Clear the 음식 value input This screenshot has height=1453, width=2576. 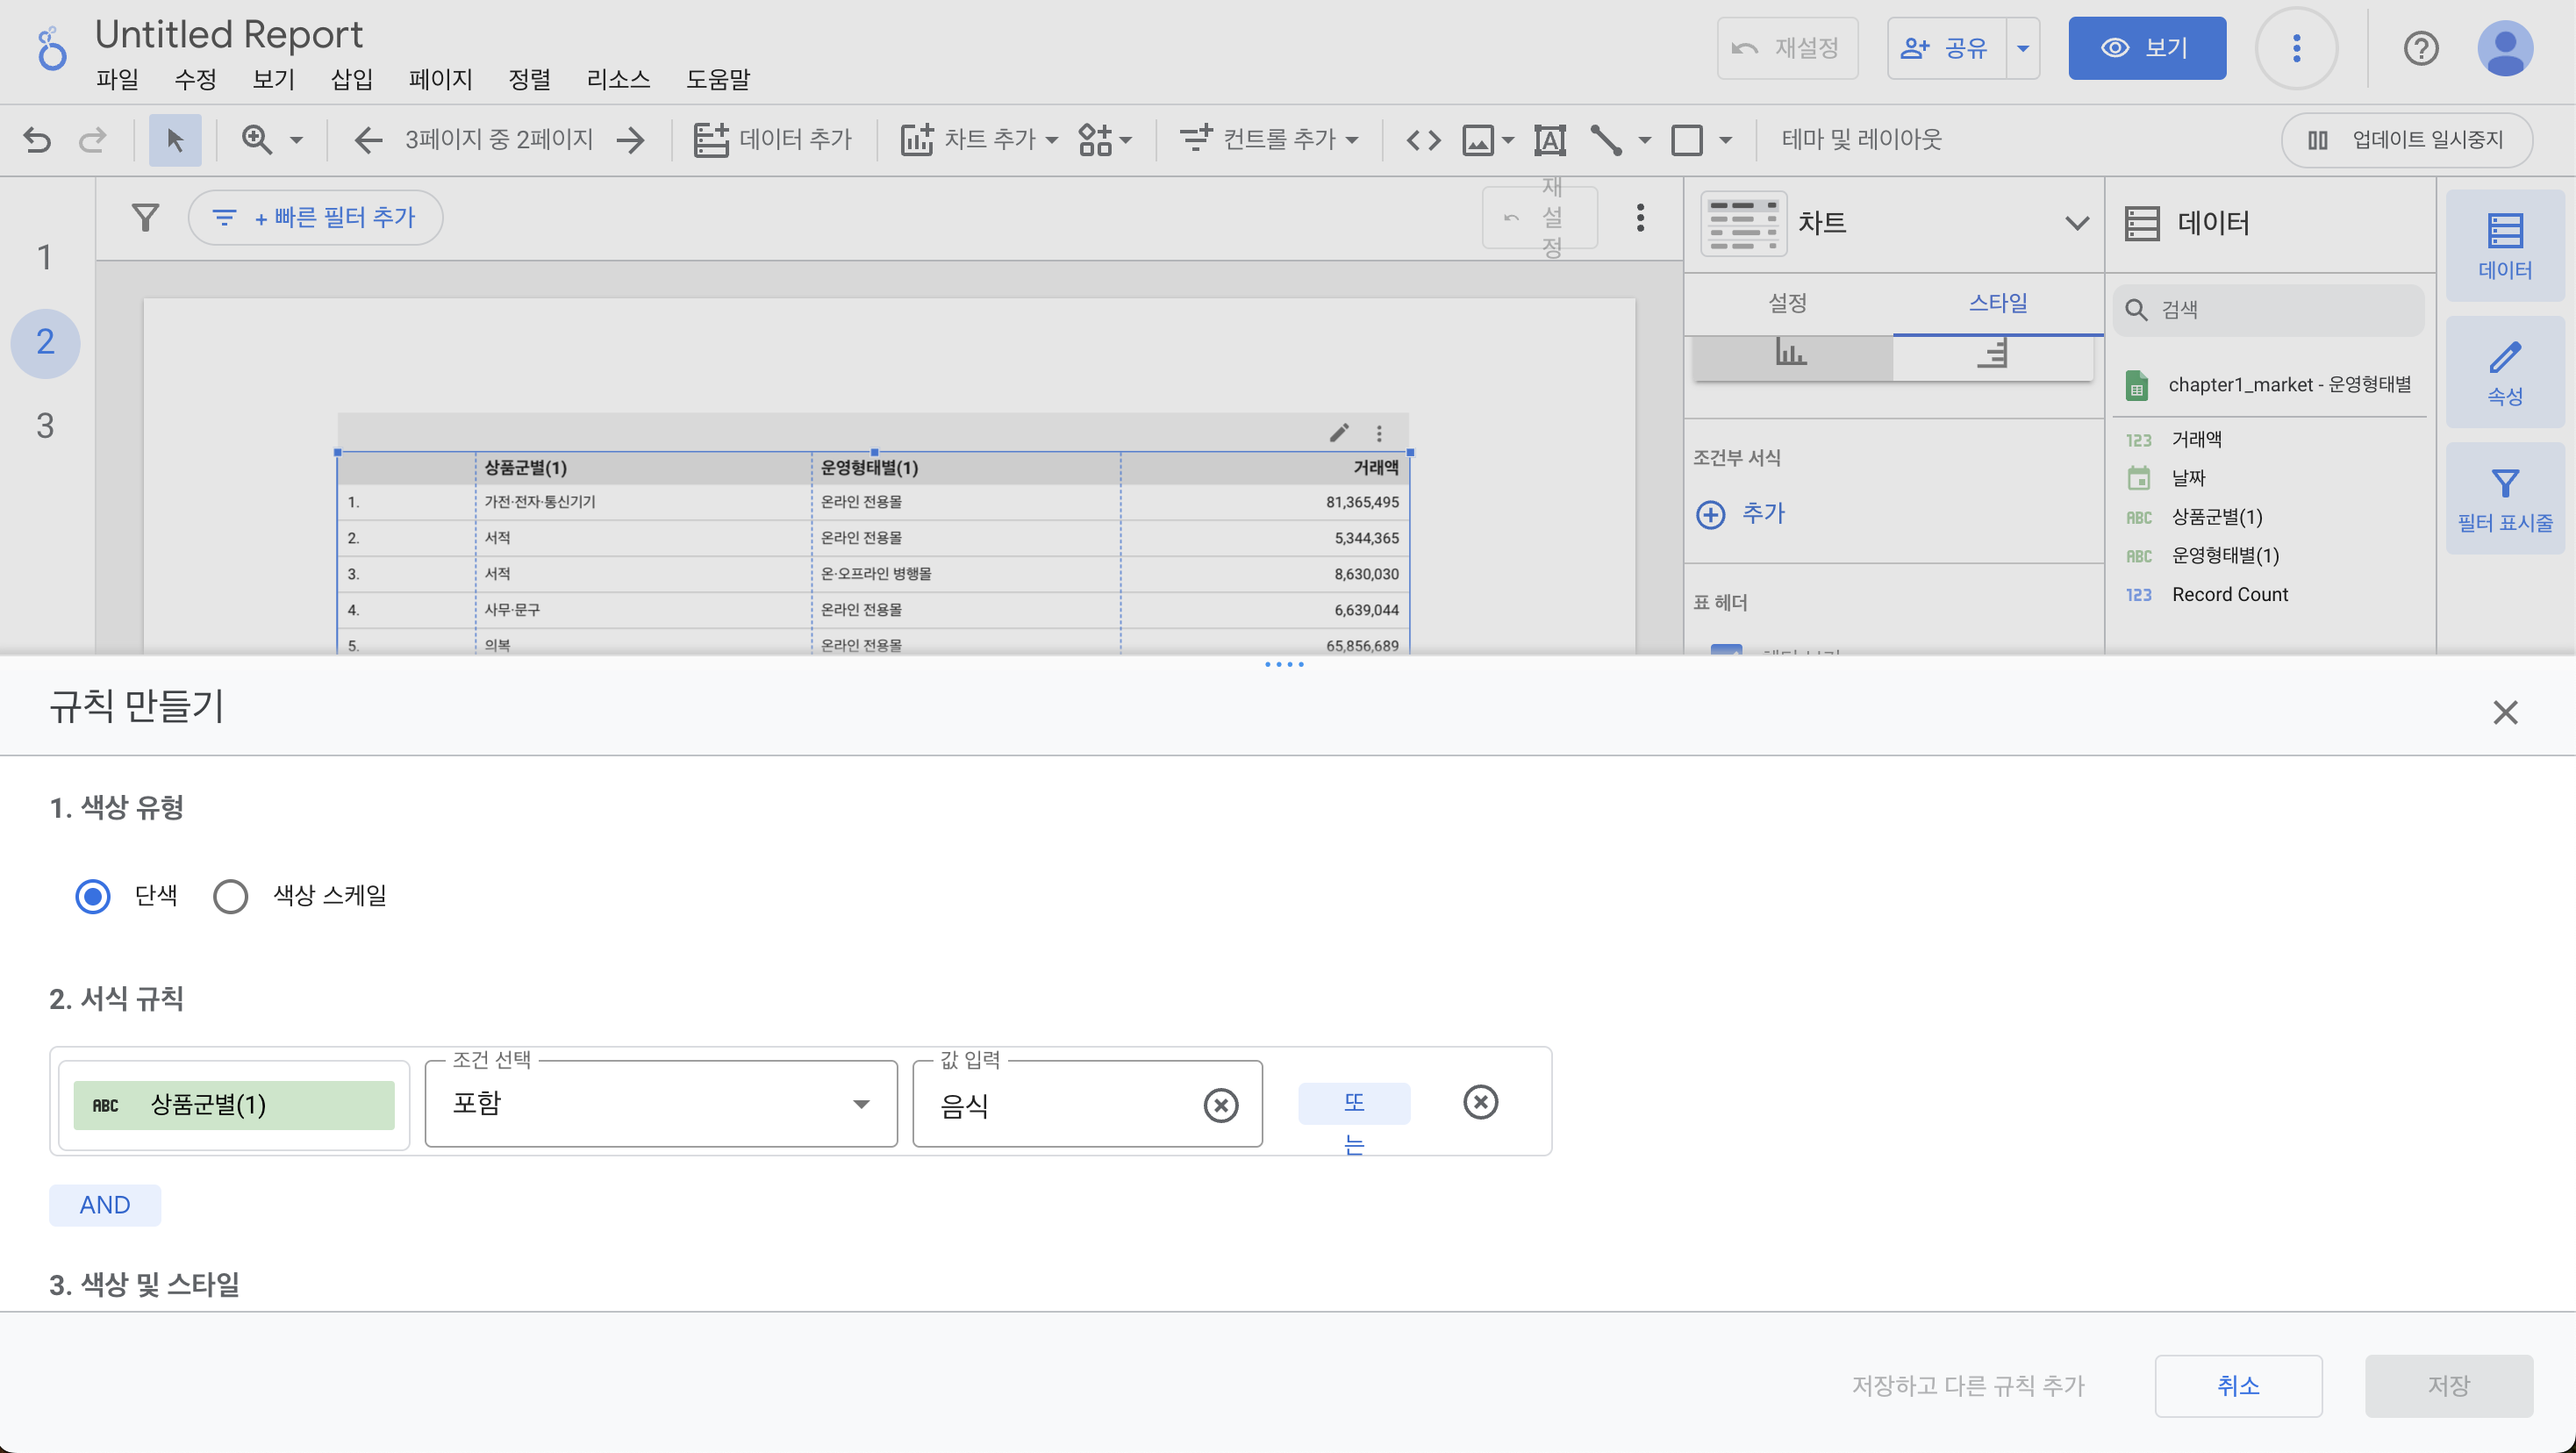[1220, 1105]
